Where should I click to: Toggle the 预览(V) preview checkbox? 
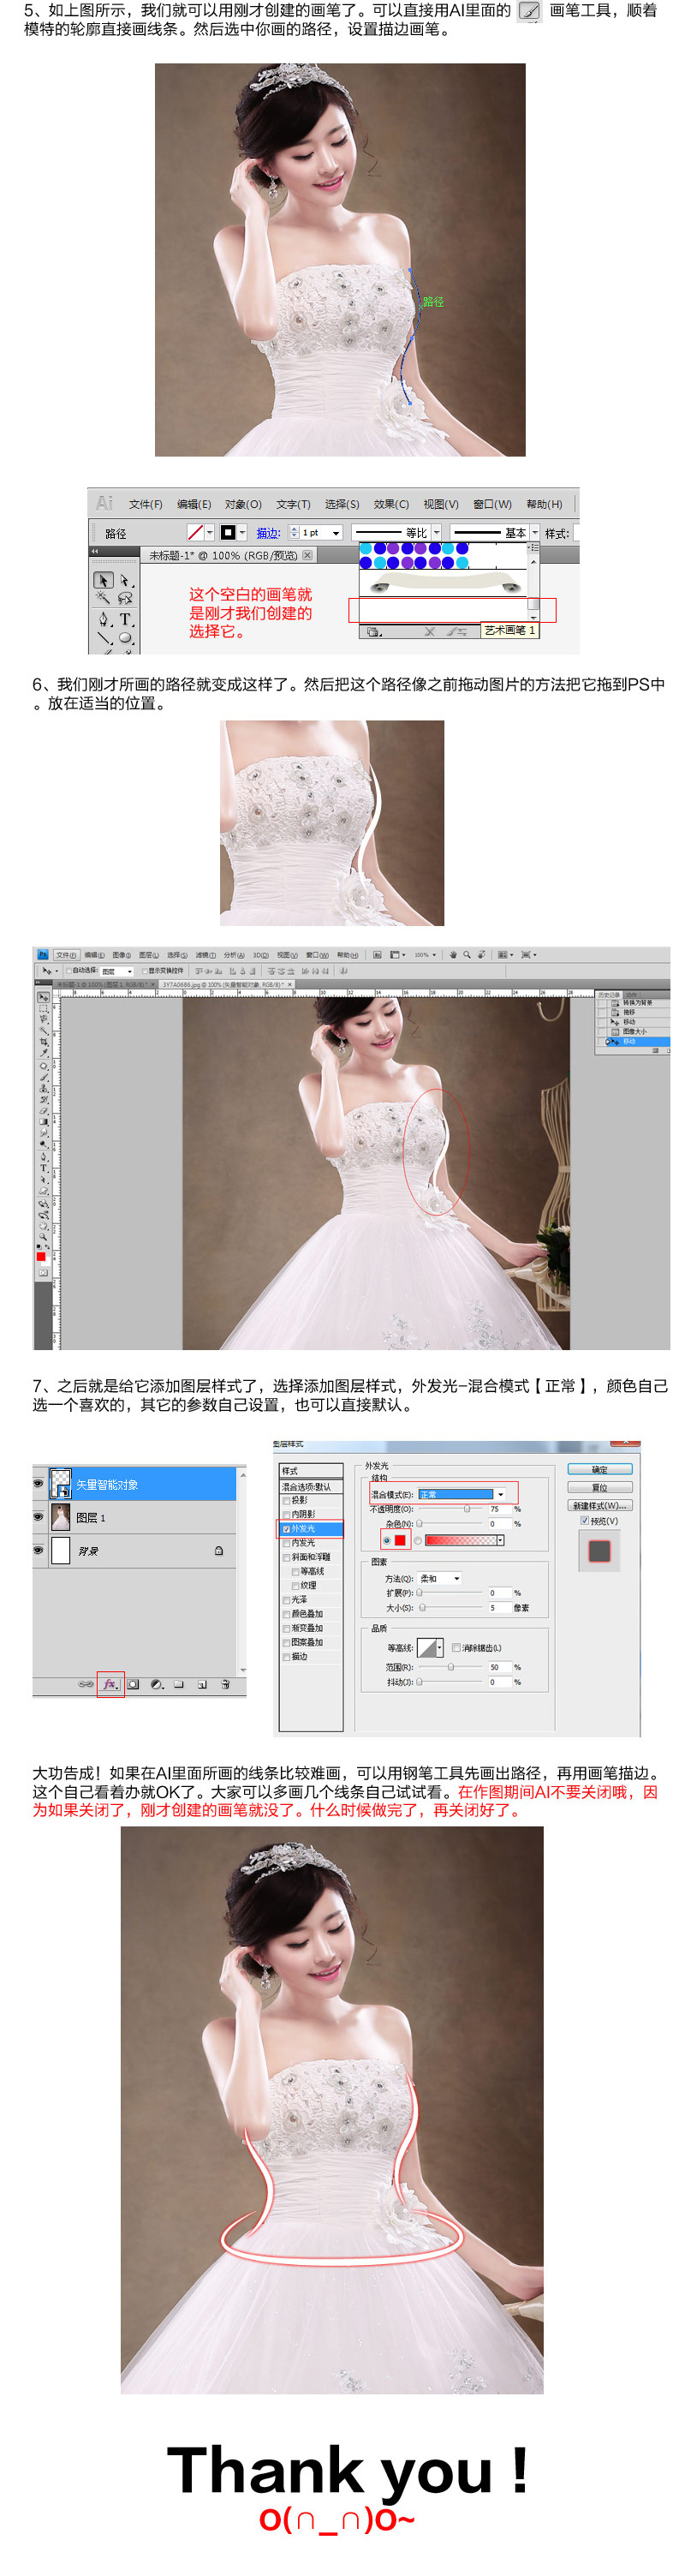click(x=585, y=1521)
